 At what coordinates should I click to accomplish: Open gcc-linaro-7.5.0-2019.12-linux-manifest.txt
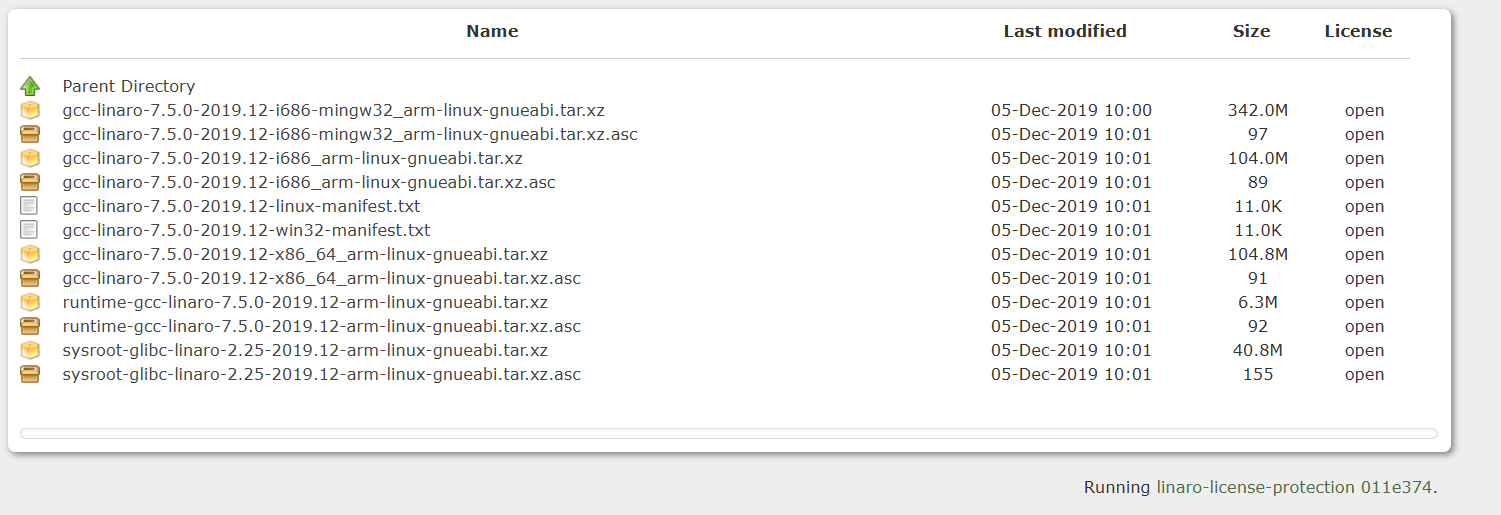tap(241, 206)
